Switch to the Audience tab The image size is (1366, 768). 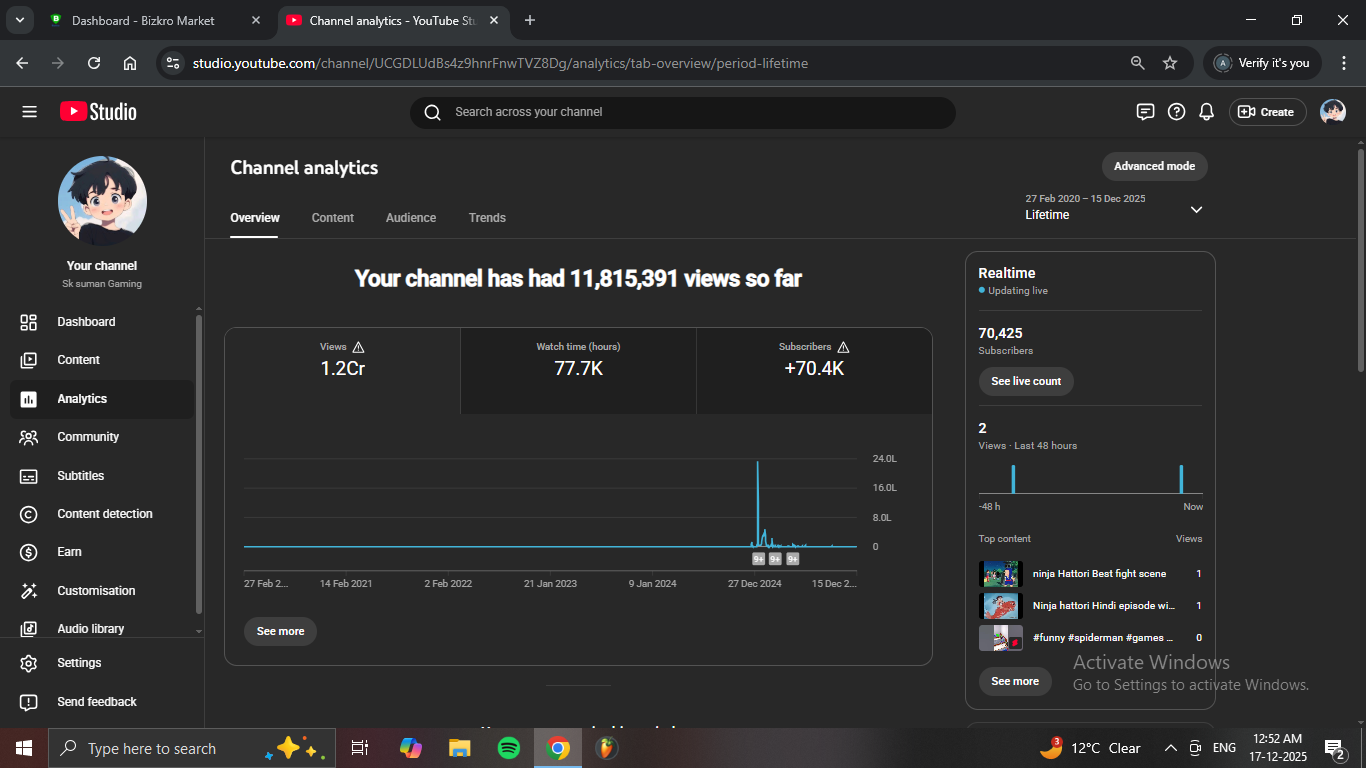point(411,218)
